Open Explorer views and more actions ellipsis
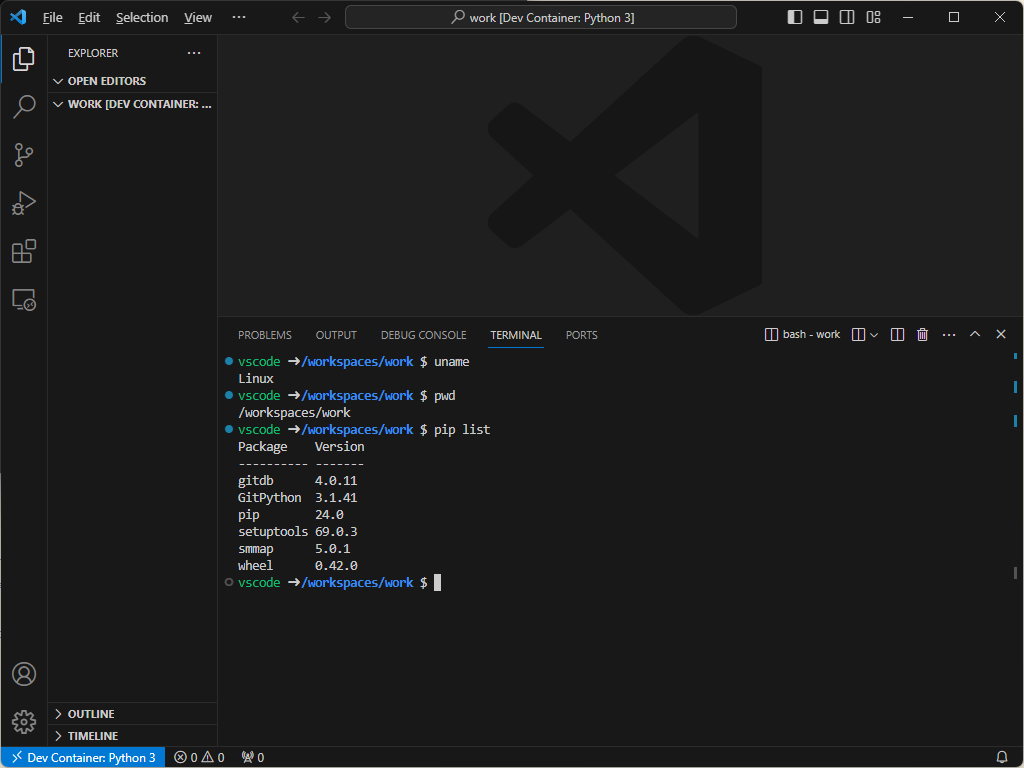 194,53
